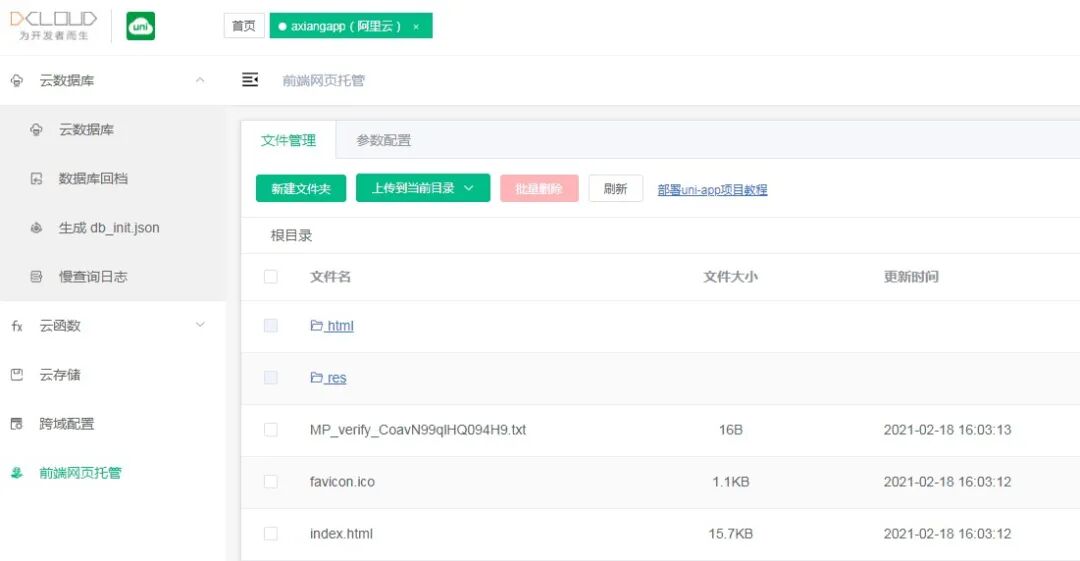This screenshot has height=561, width=1080.
Task: Click the index.html row update time
Action: click(x=948, y=533)
